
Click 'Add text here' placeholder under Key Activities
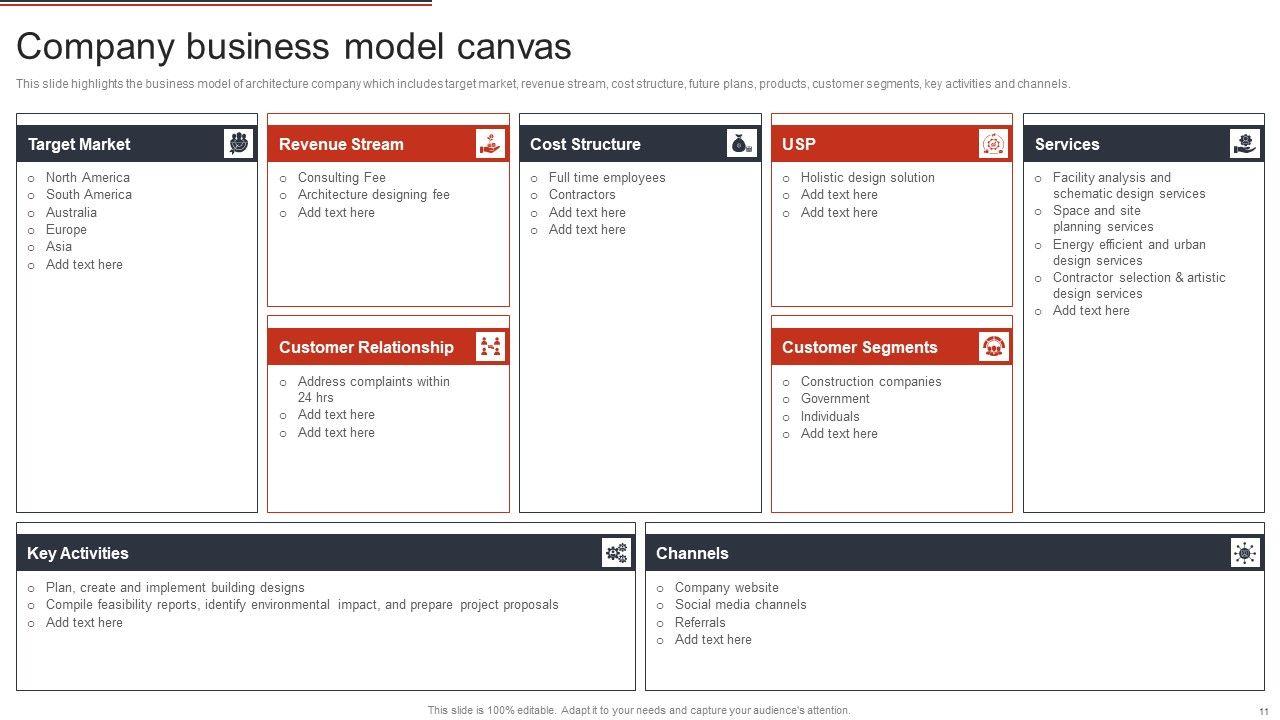tap(84, 623)
